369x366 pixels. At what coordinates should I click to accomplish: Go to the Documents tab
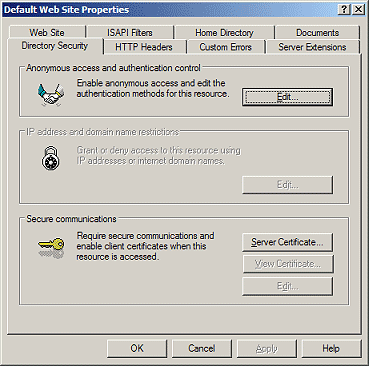click(317, 33)
